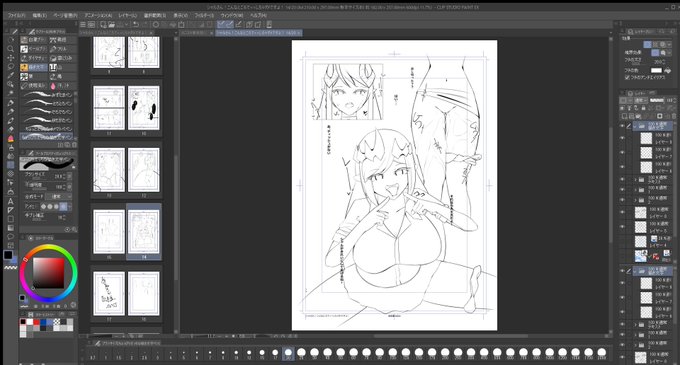The width and height of the screenshot is (680, 365).
Task: Select the orange-icon sub tool group
Action: pos(34,67)
